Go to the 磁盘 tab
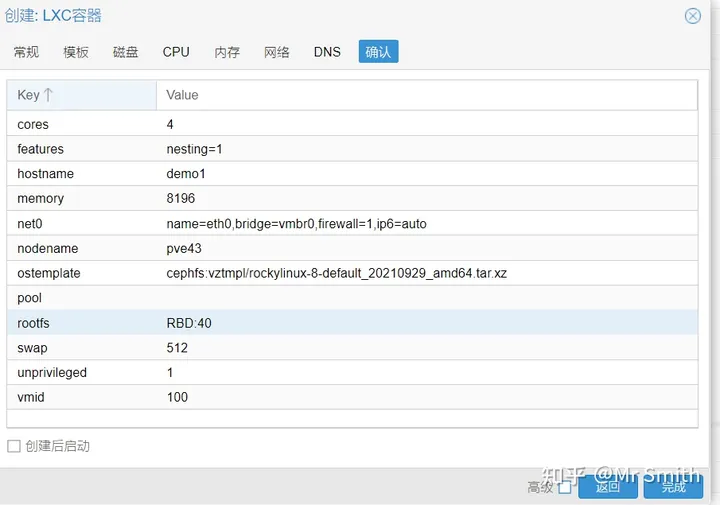 point(125,52)
